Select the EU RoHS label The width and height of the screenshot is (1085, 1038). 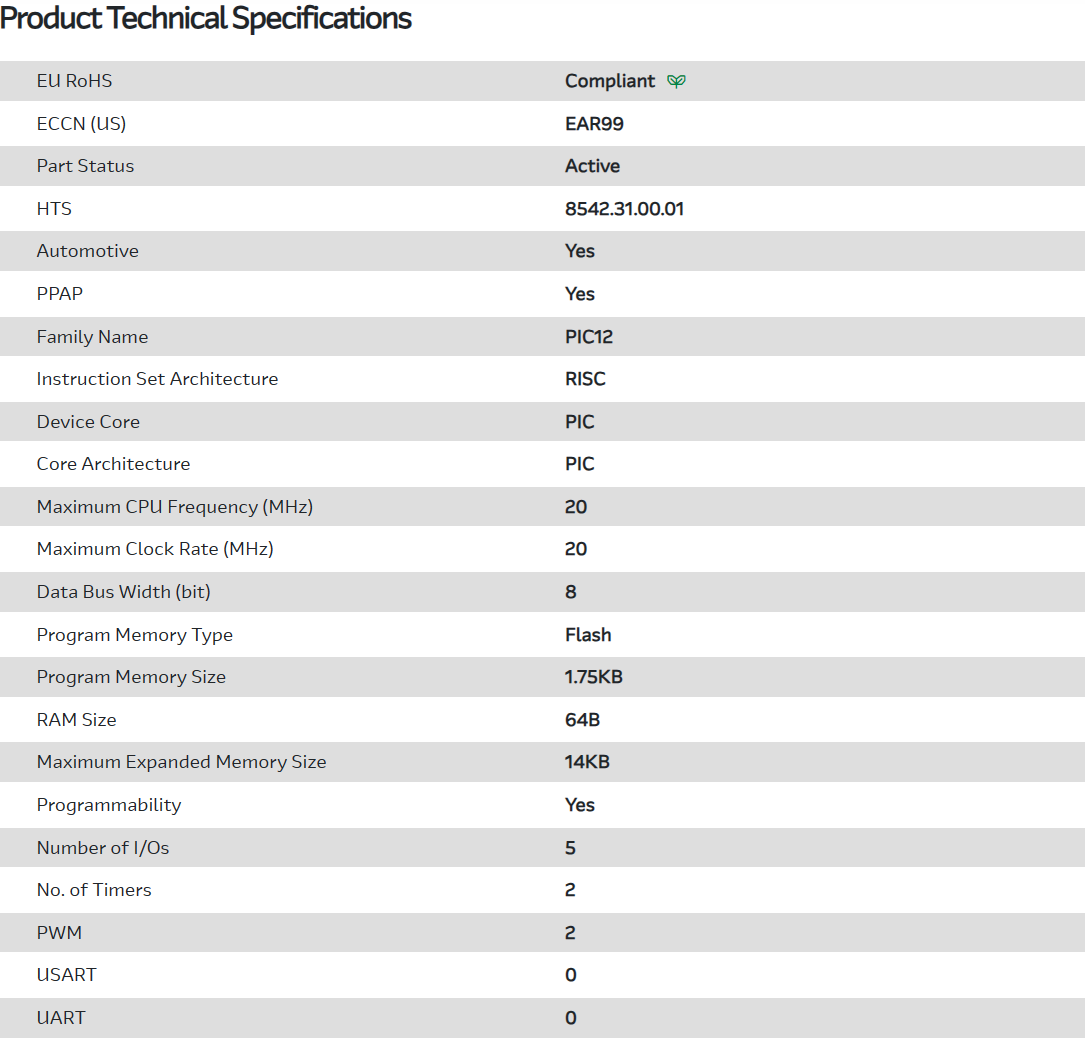pos(74,81)
